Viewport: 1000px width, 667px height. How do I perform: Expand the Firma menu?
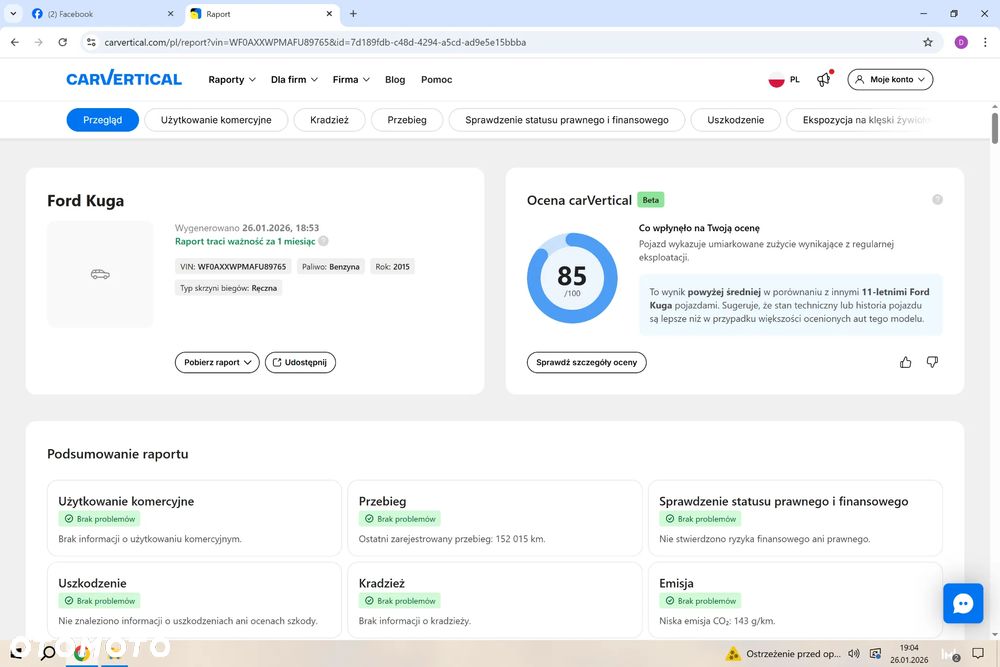click(351, 80)
